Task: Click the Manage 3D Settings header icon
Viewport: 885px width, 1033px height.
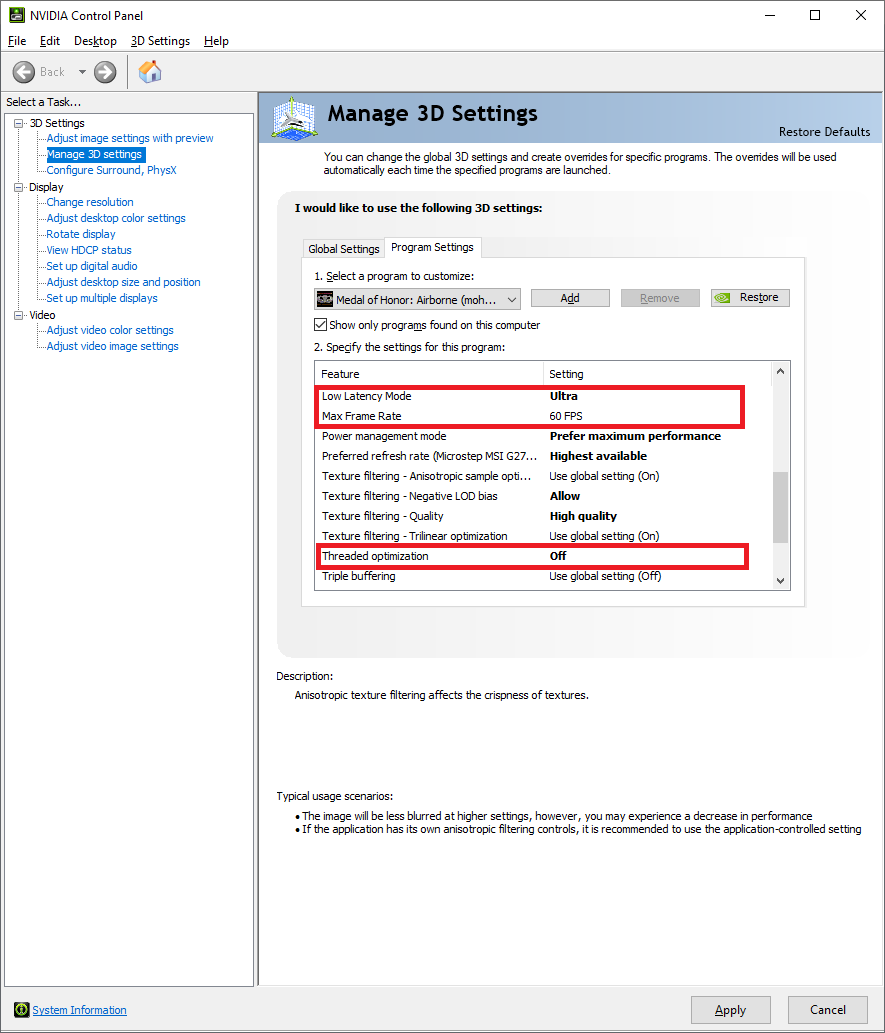Action: point(295,118)
